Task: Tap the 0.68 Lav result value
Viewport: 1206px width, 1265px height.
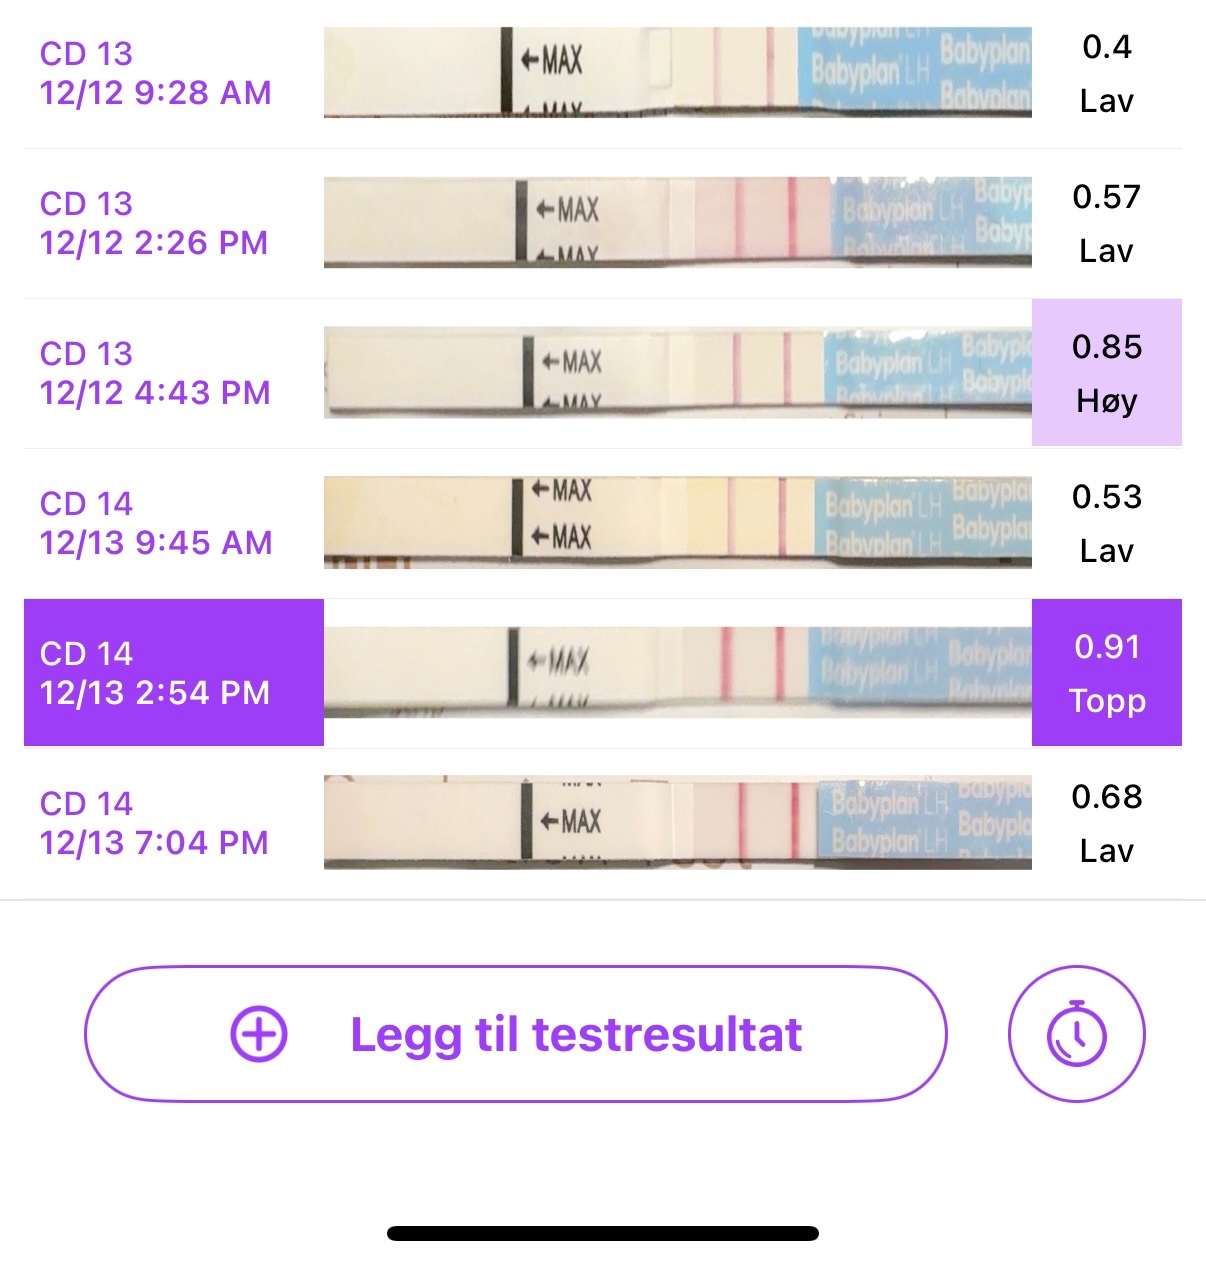Action: [1106, 823]
